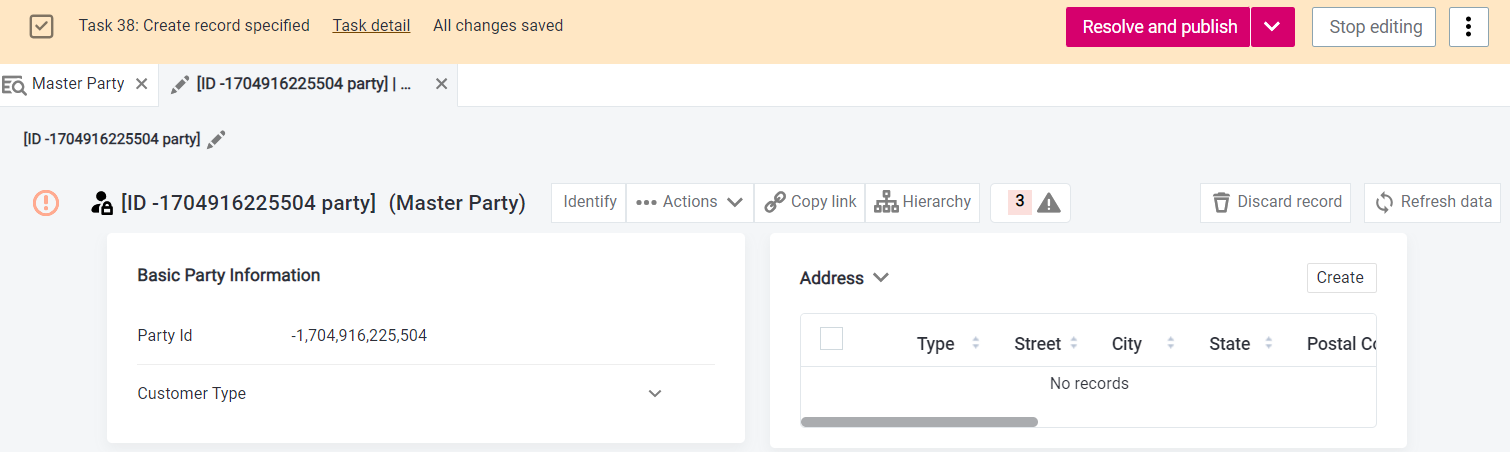Open the three-dot more options menu

[1468, 27]
